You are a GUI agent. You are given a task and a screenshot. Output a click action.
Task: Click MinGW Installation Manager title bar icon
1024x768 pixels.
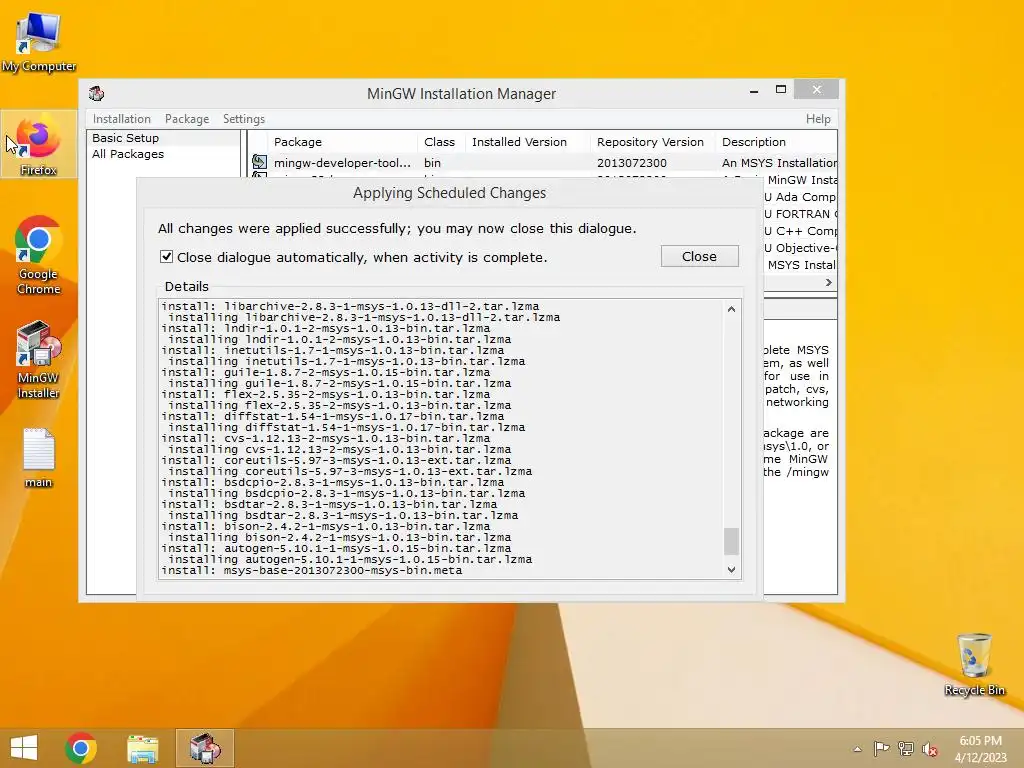pyautogui.click(x=97, y=93)
